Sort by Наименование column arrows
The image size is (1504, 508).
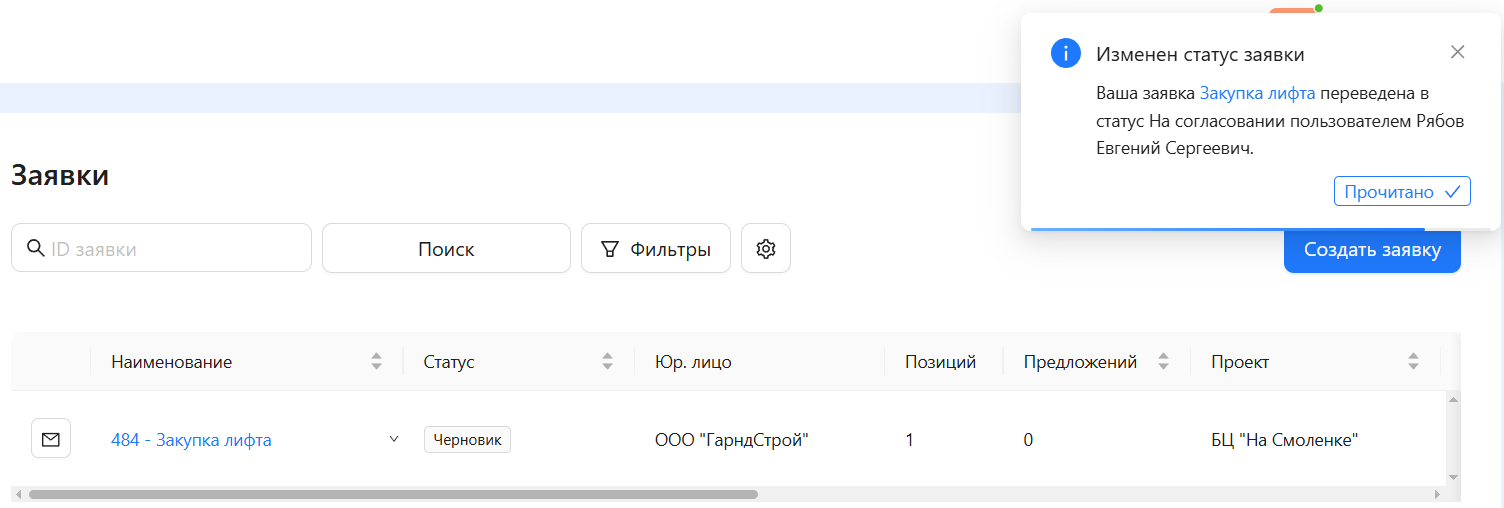pyautogui.click(x=376, y=362)
